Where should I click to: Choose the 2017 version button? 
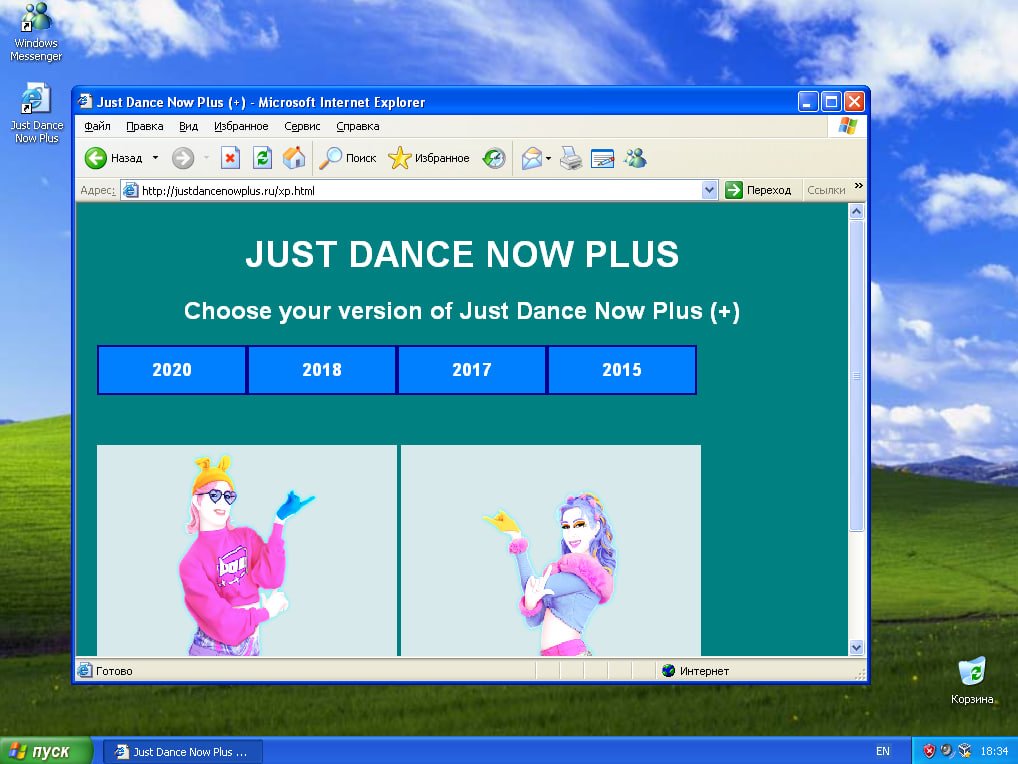pyautogui.click(x=472, y=370)
